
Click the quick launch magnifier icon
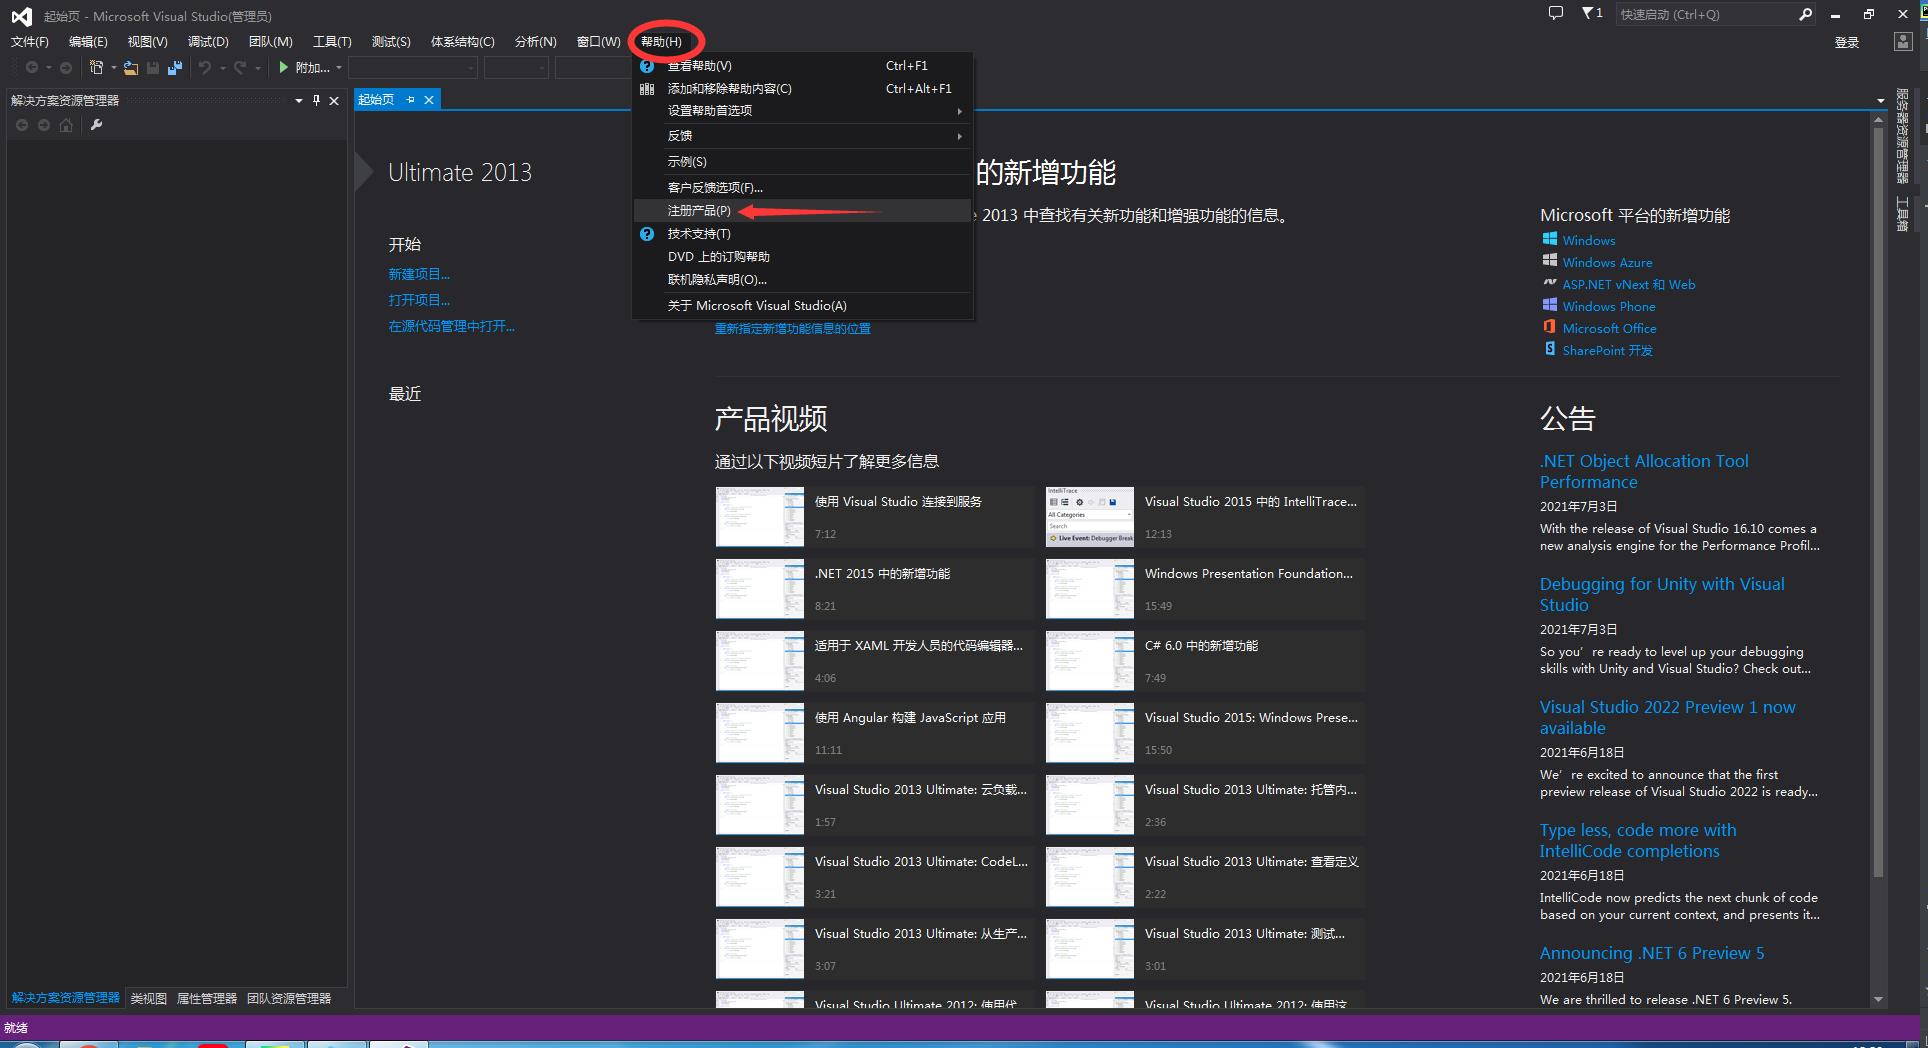[1805, 14]
